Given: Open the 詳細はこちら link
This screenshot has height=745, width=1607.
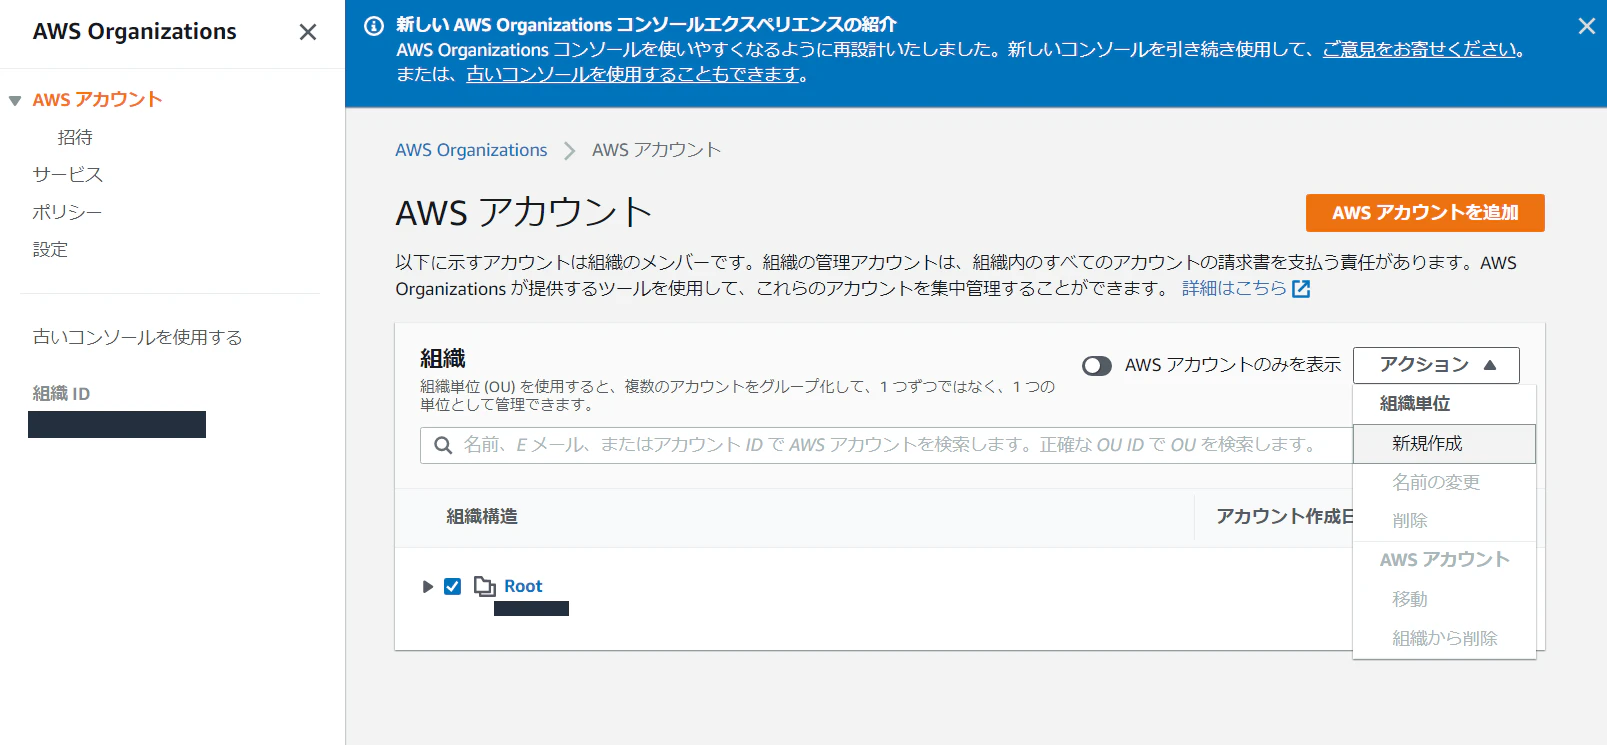Looking at the screenshot, I should coord(1234,289).
